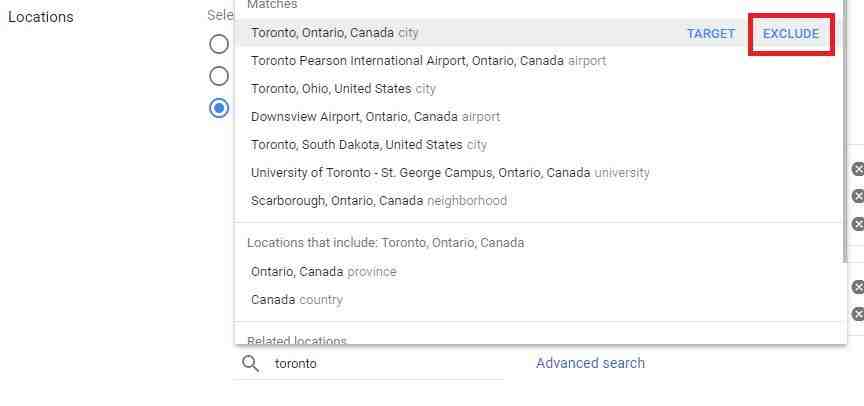The width and height of the screenshot is (864, 406).
Task: Choose Toronto Pearson International Airport suggestion
Action: 428,60
